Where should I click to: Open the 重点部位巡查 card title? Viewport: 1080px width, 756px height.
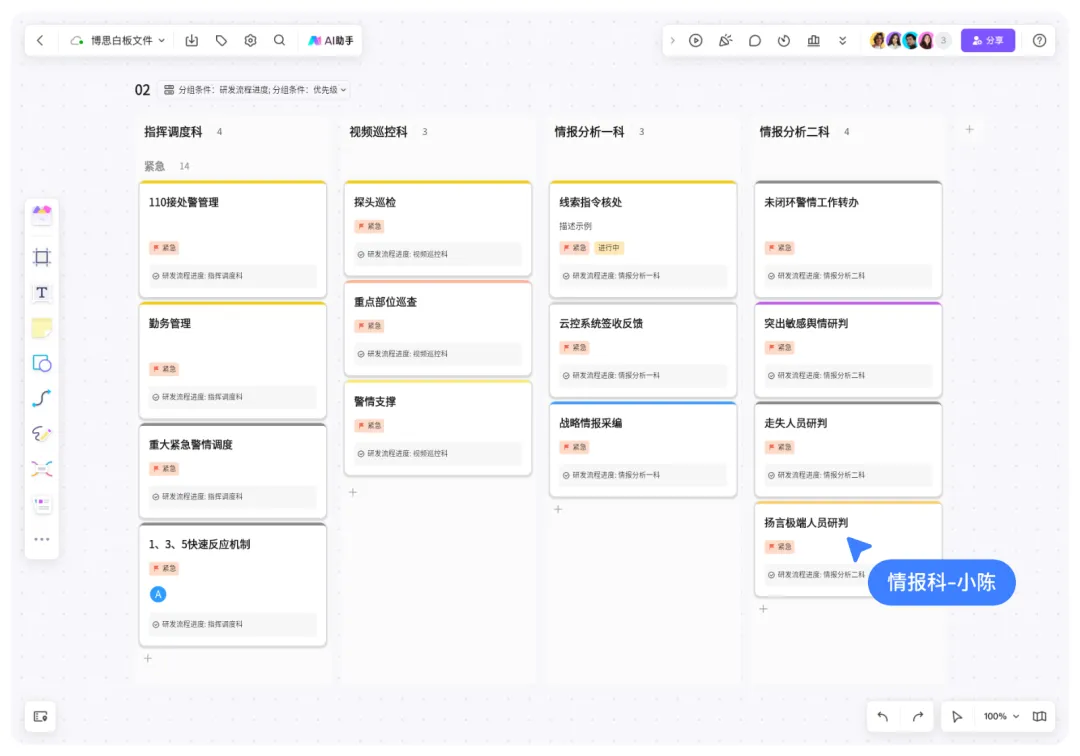pos(385,302)
